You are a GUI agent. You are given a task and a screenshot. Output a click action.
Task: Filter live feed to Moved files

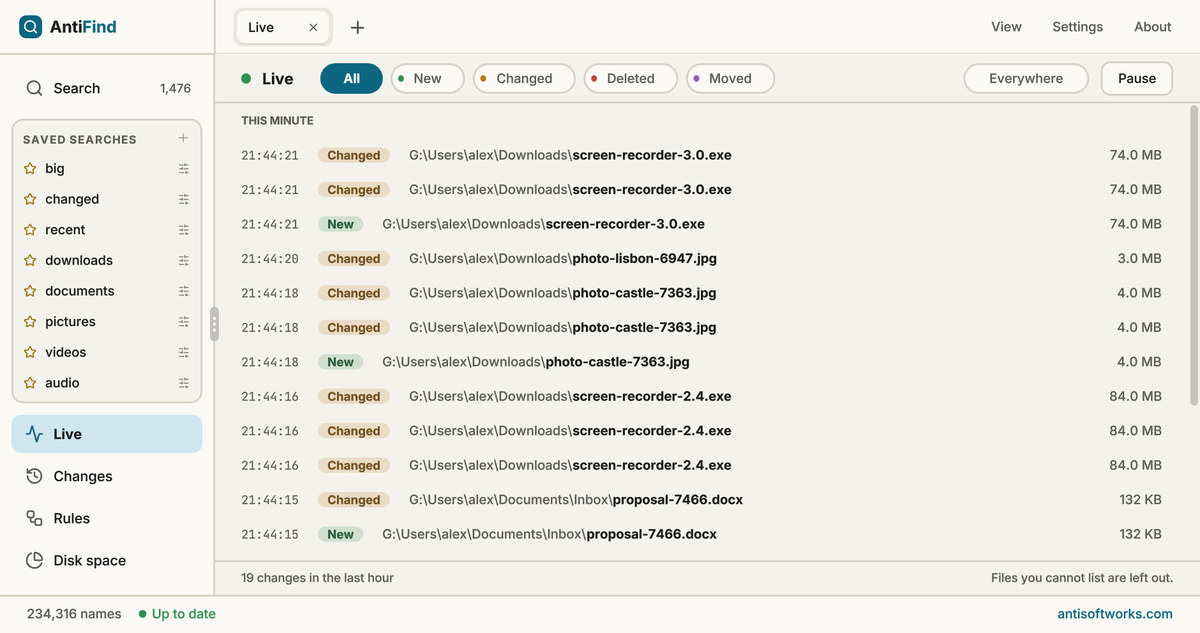[x=730, y=78]
